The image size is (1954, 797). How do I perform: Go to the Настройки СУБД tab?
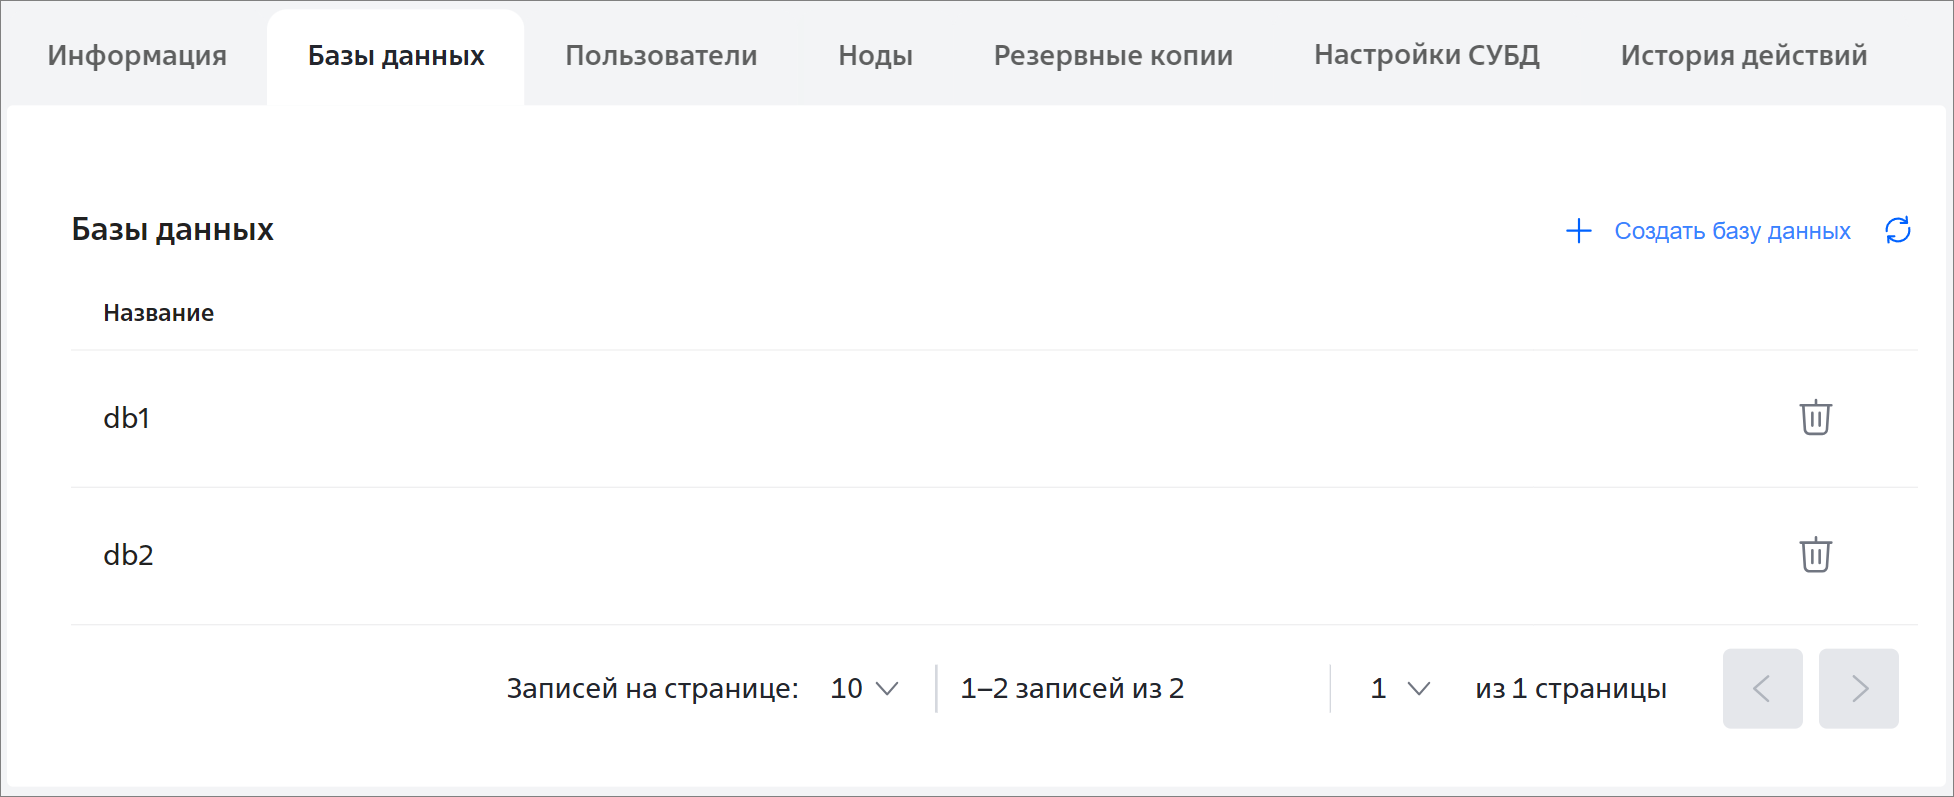tap(1426, 55)
